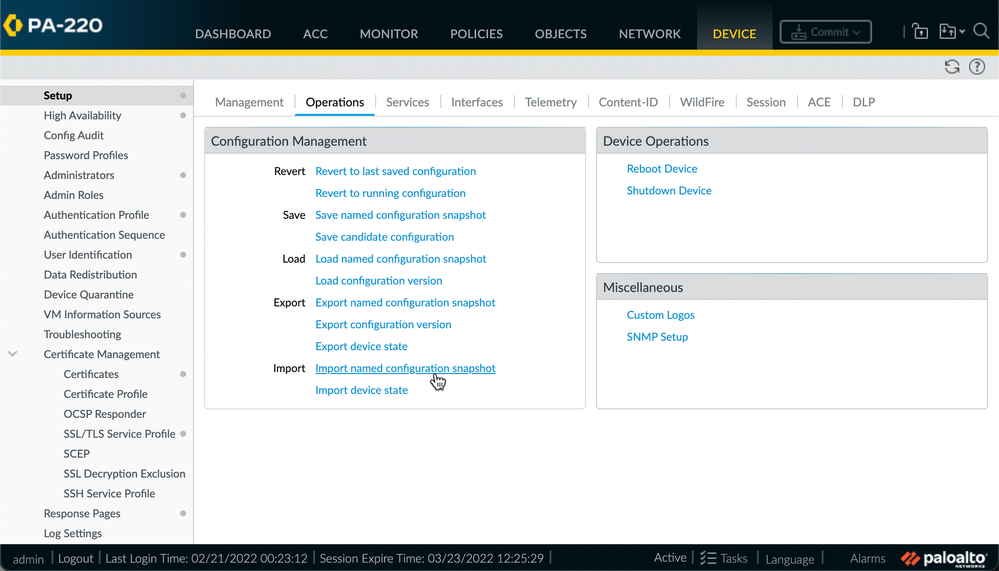Open SNMP Setup under Miscellaneous

(657, 337)
